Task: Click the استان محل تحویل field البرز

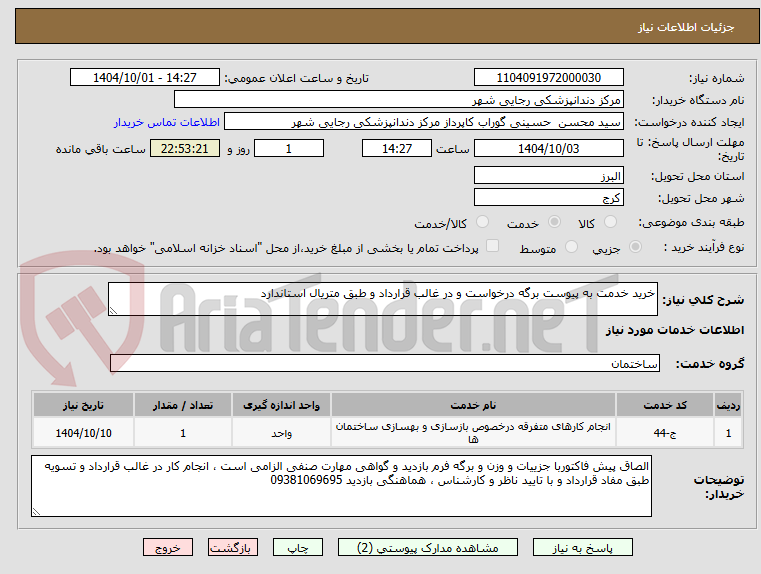Action: pyautogui.click(x=548, y=176)
